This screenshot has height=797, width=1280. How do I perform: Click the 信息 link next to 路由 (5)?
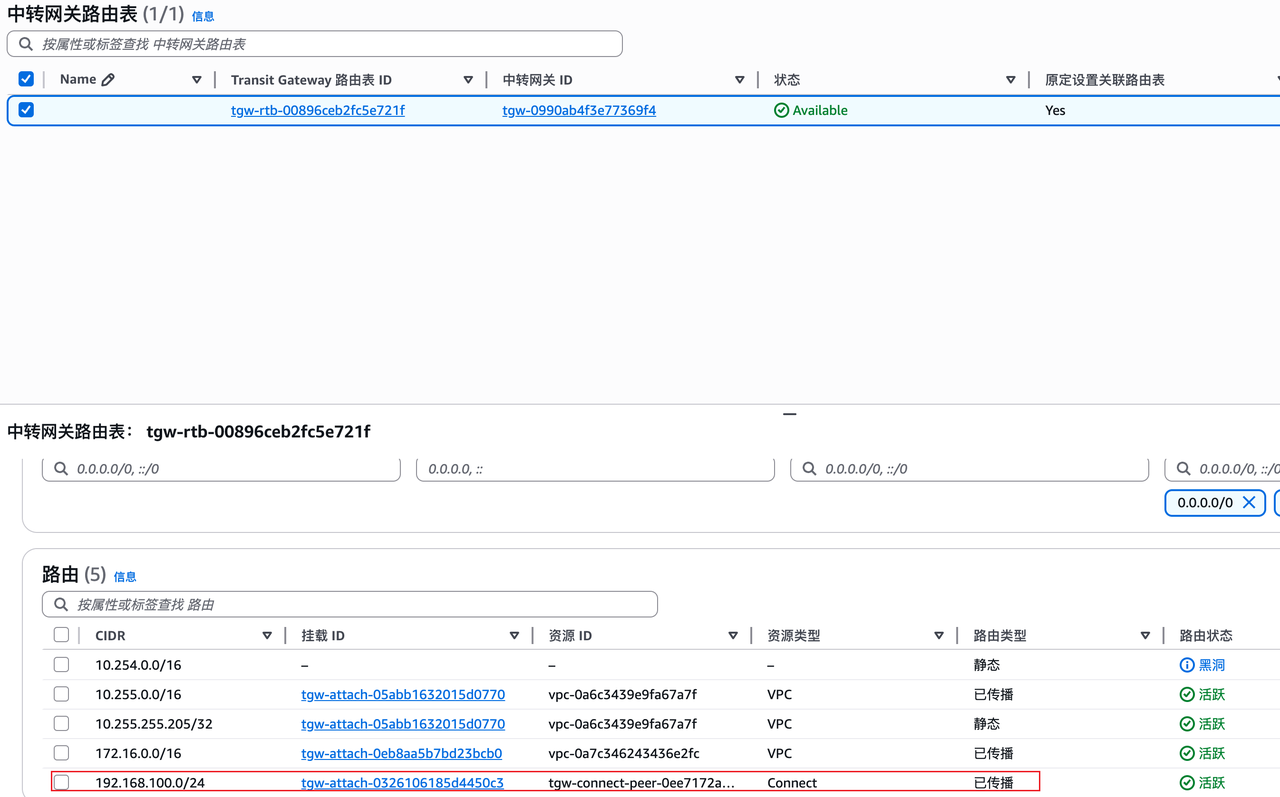pos(125,577)
